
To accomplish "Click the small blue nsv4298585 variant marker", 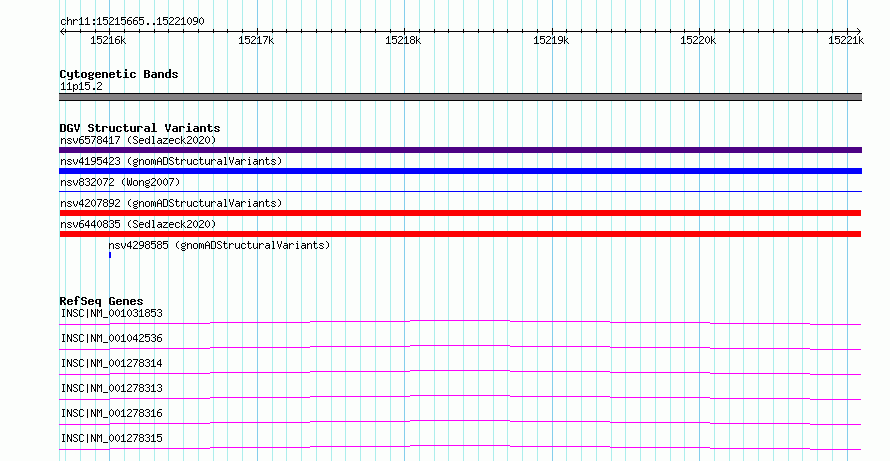I will pyautogui.click(x=110, y=255).
